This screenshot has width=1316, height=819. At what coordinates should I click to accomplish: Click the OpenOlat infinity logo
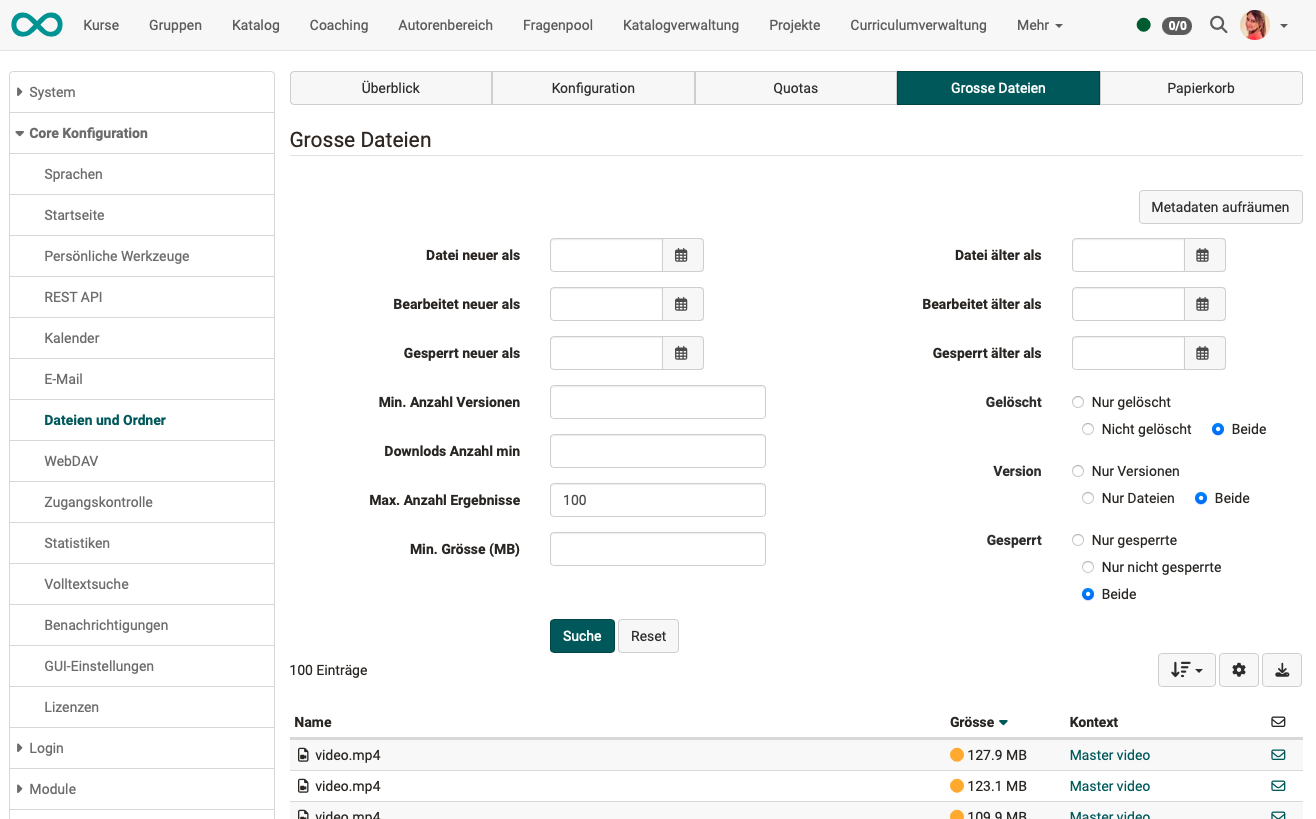pos(35,22)
